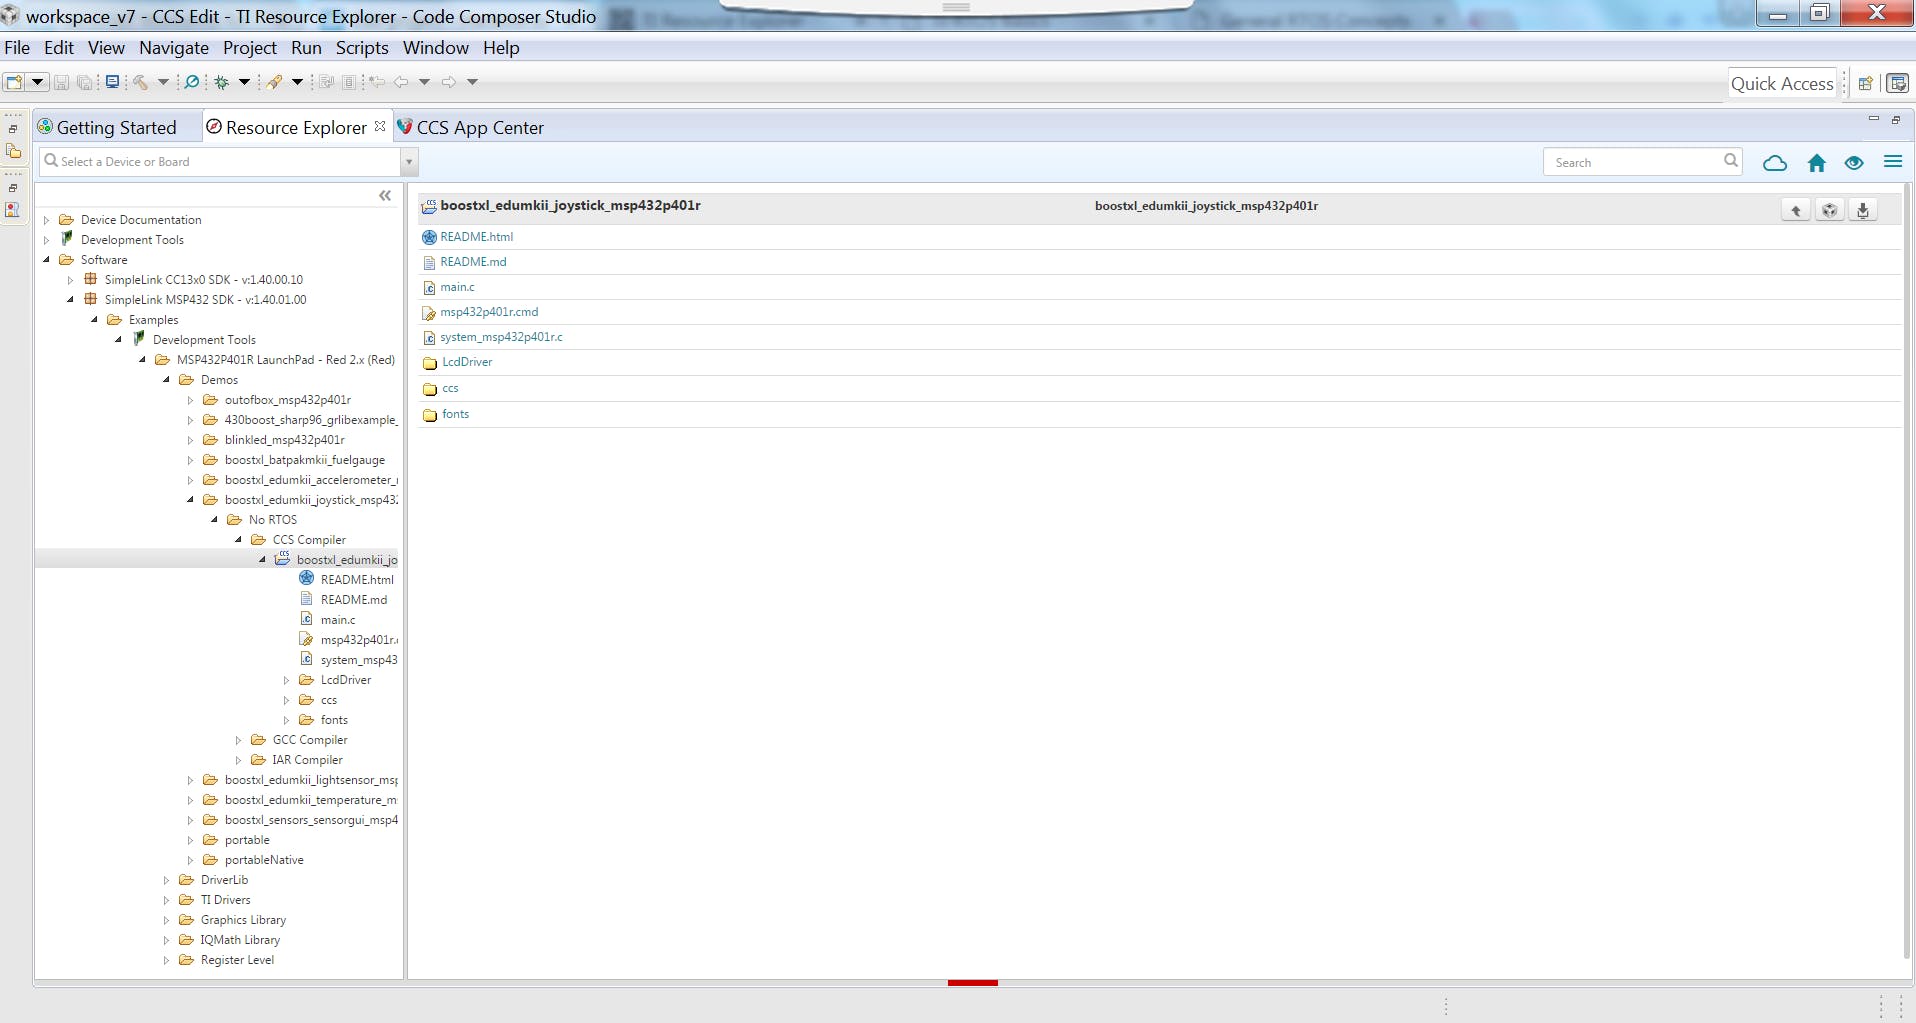Image resolution: width=1916 pixels, height=1023 pixels.
Task: Select portableNative folder in tree
Action: click(264, 860)
